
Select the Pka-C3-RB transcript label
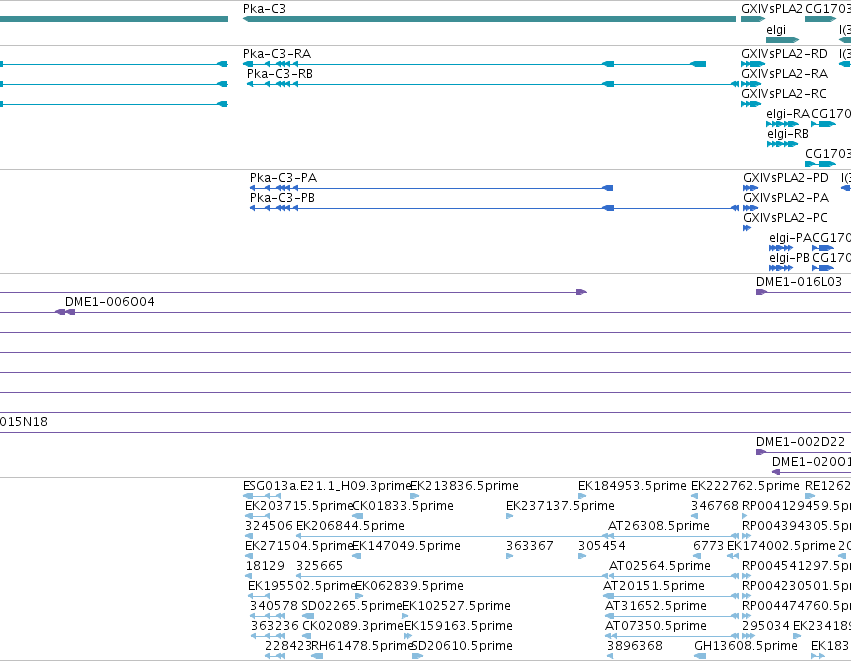280,74
